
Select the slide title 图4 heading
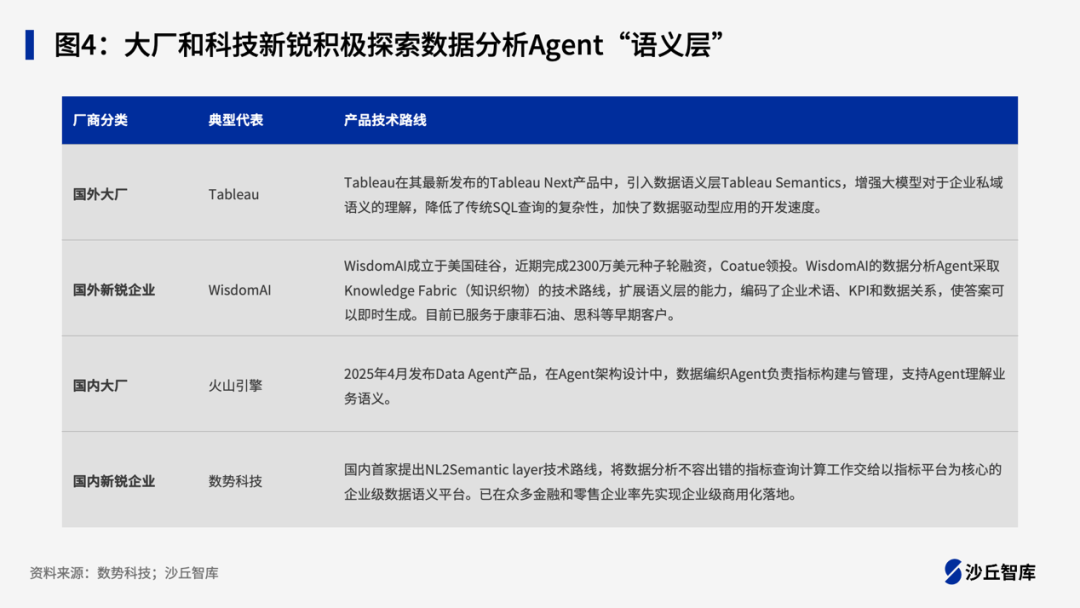pyautogui.click(x=388, y=45)
